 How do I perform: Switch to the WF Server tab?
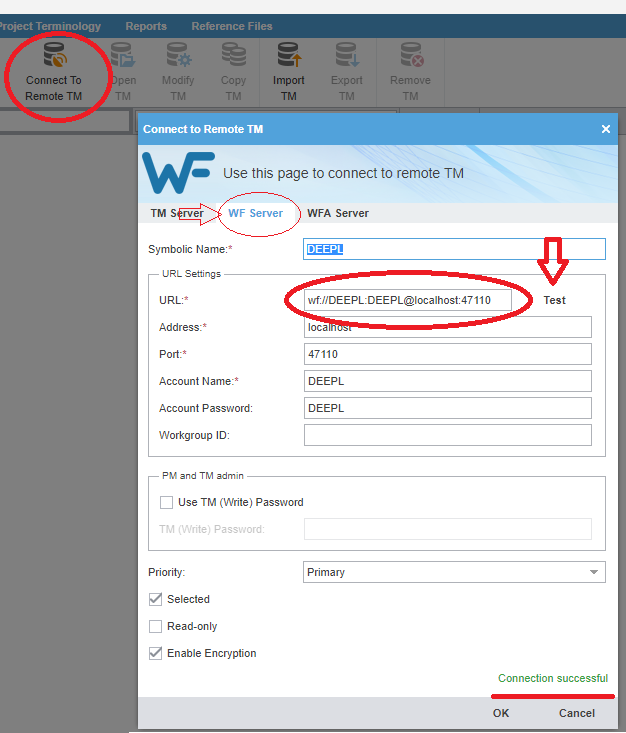click(255, 213)
